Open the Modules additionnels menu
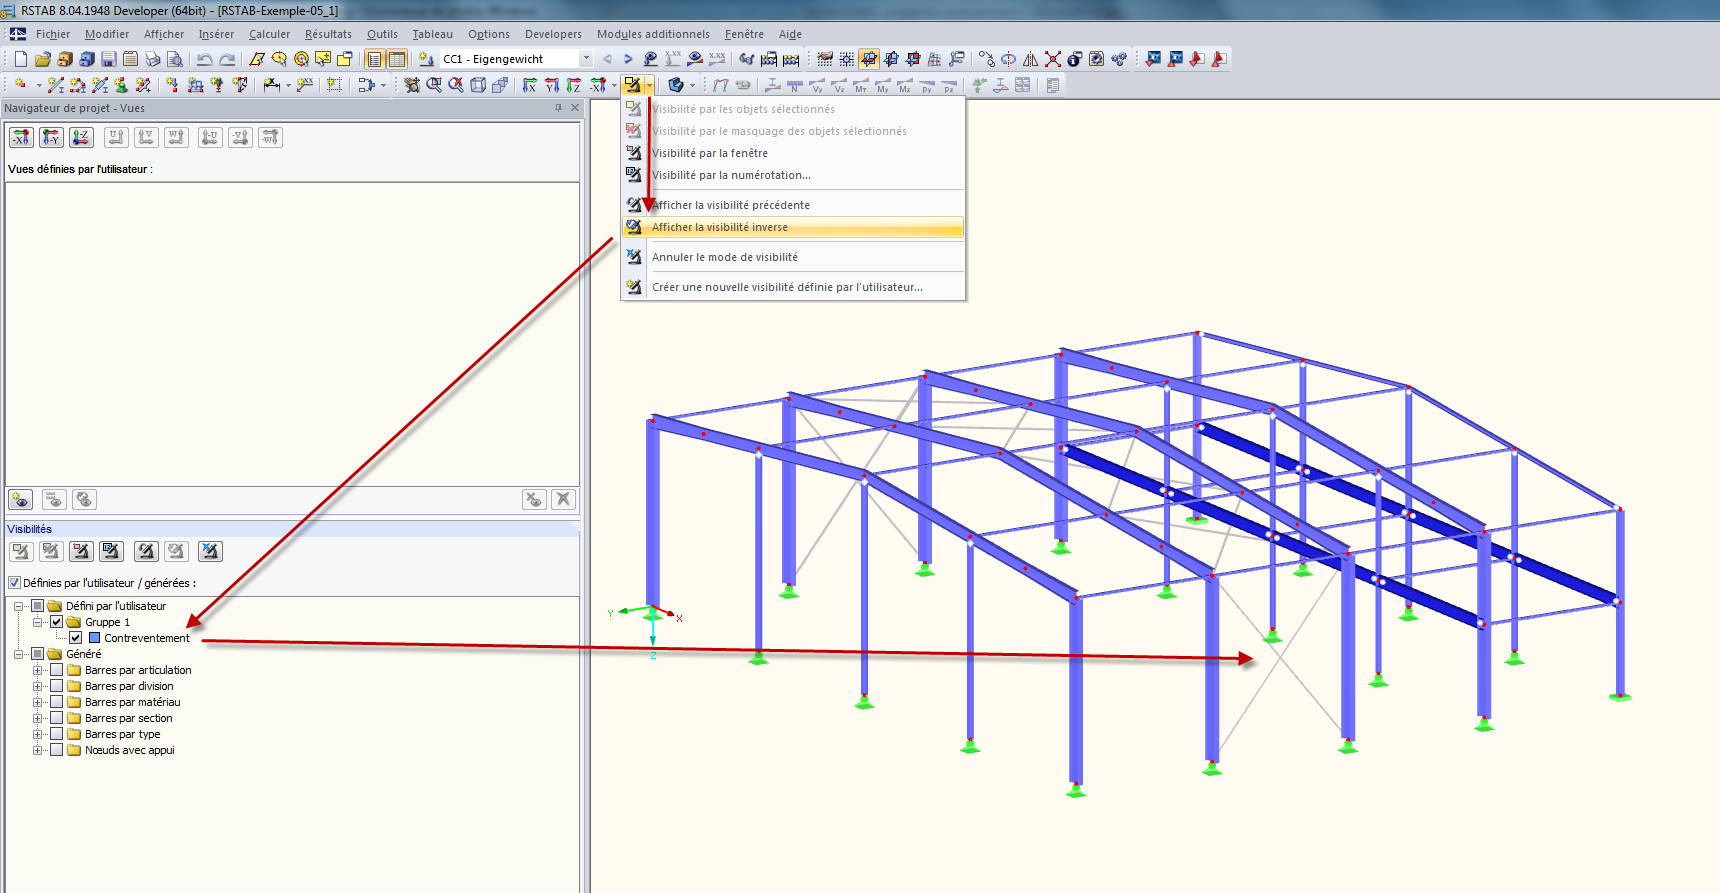Screen dimensions: 1720x893 point(653,34)
